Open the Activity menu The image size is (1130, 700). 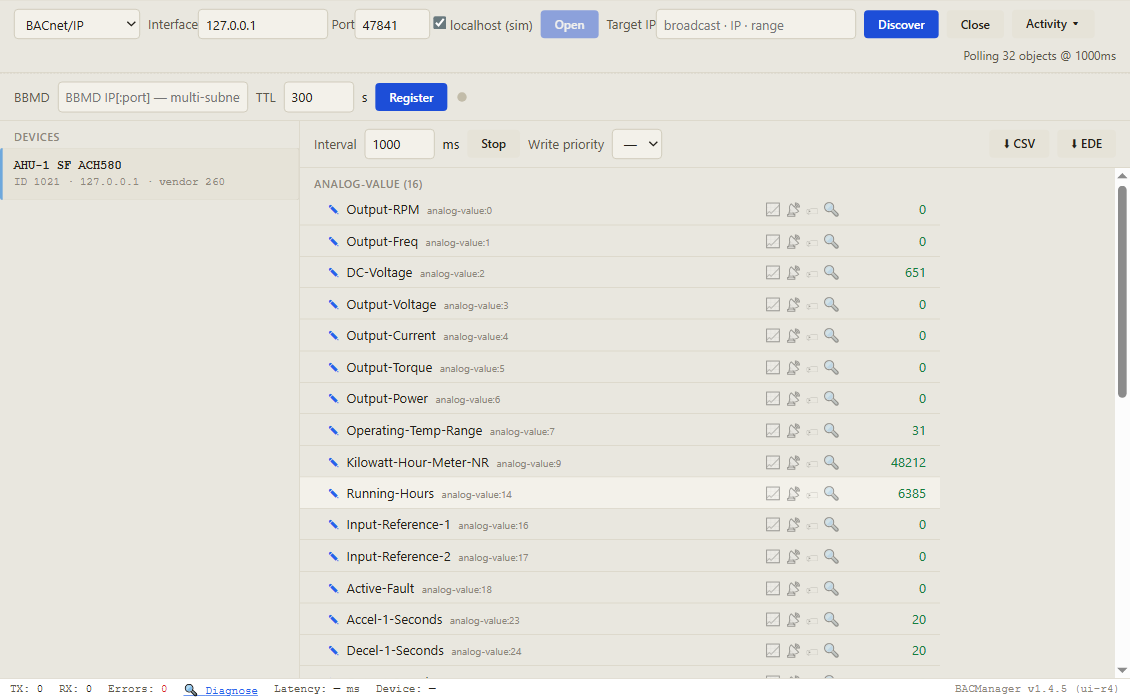[1052, 24]
